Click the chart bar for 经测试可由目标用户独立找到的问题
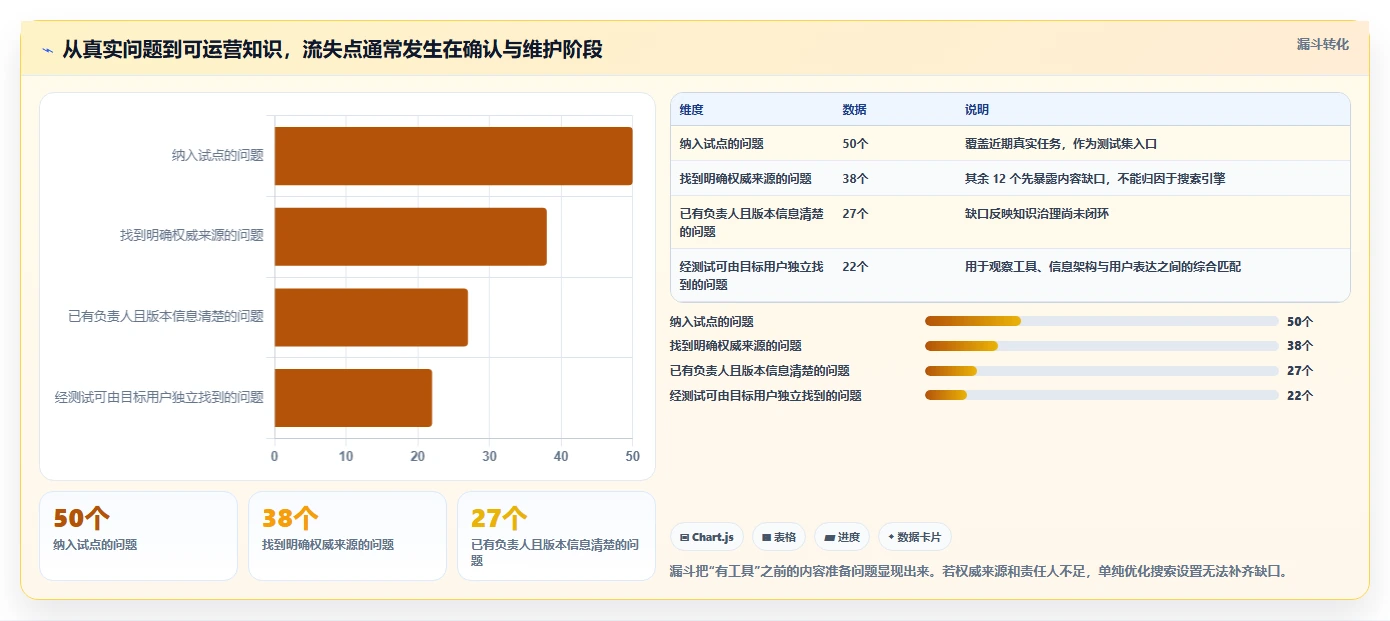This screenshot has height=621, width=1390. (353, 398)
